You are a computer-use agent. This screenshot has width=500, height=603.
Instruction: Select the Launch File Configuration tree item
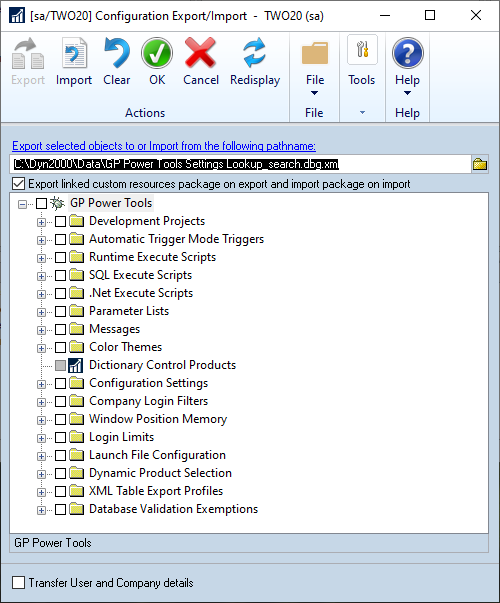point(157,455)
